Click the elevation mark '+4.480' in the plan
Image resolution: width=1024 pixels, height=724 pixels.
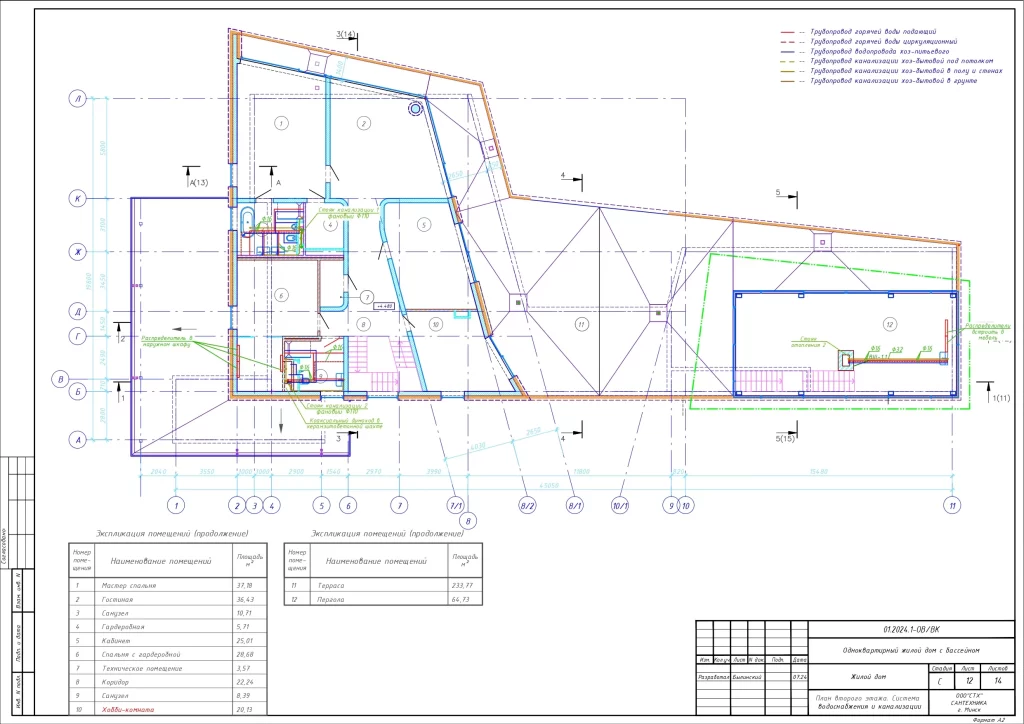coord(384,308)
